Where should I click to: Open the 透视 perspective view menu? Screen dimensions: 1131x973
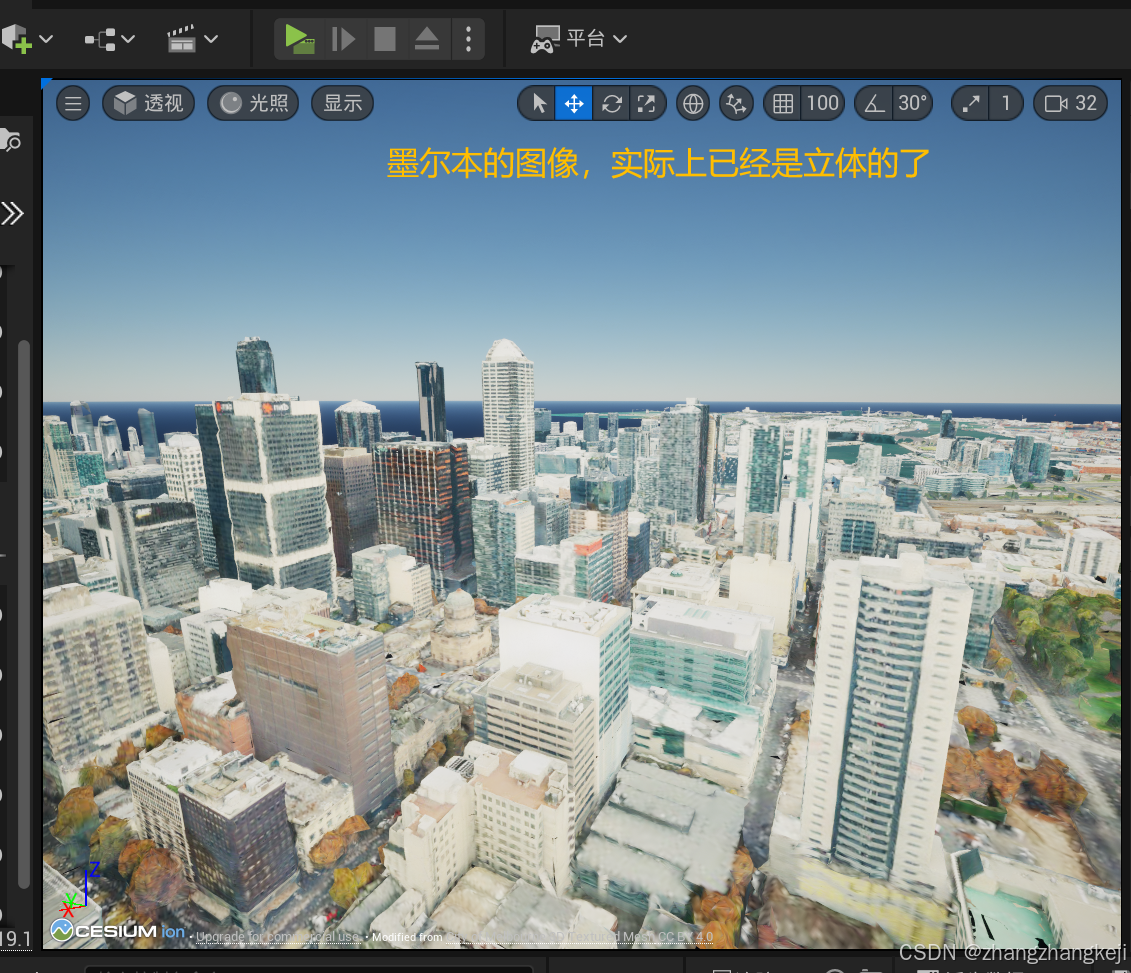tap(149, 103)
